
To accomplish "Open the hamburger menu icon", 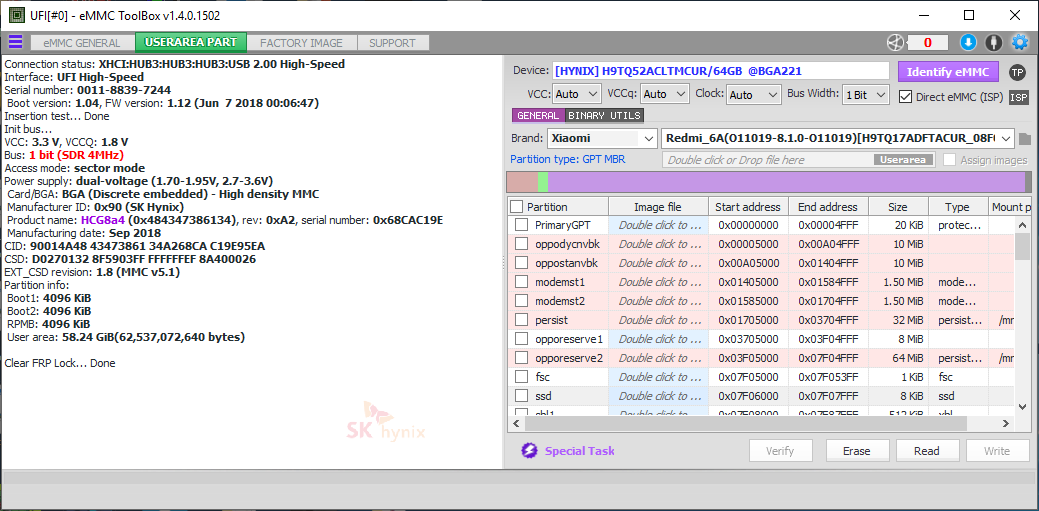I will [15, 42].
